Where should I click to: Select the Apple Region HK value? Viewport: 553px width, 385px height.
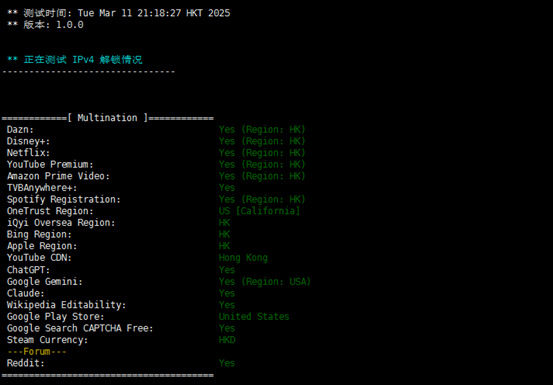[x=224, y=246]
